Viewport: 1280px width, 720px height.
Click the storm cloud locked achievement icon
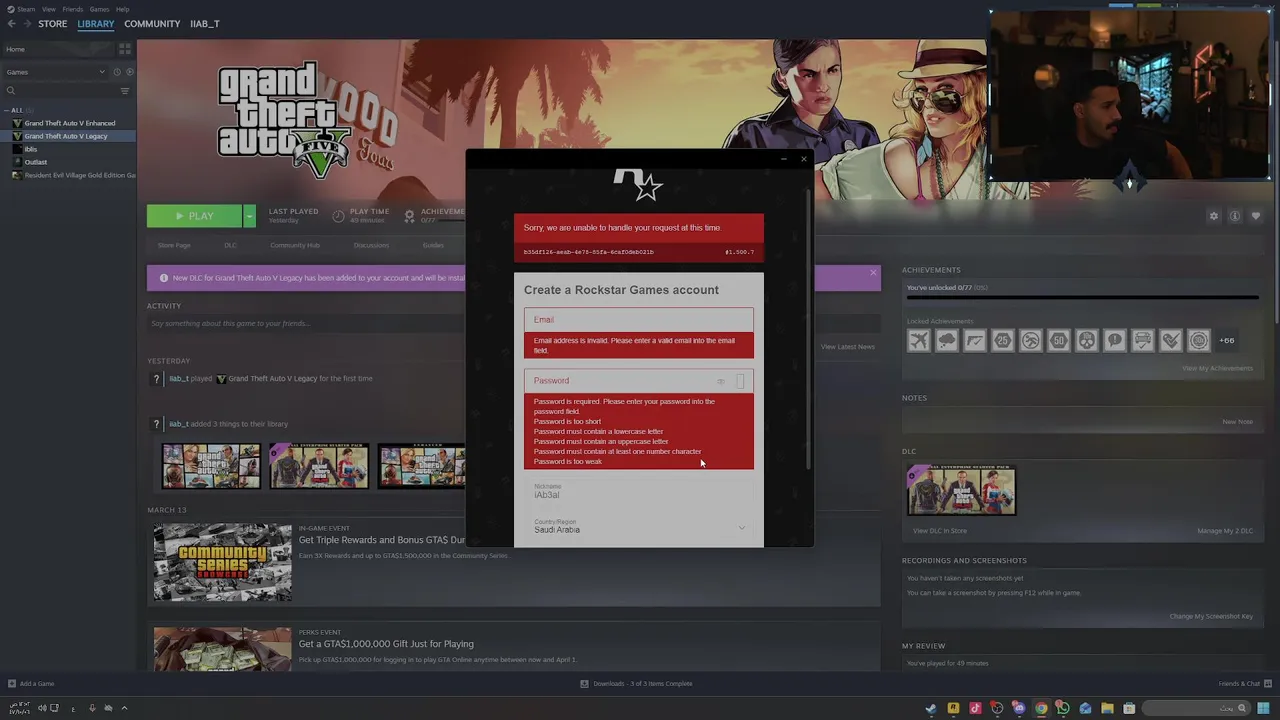(947, 340)
